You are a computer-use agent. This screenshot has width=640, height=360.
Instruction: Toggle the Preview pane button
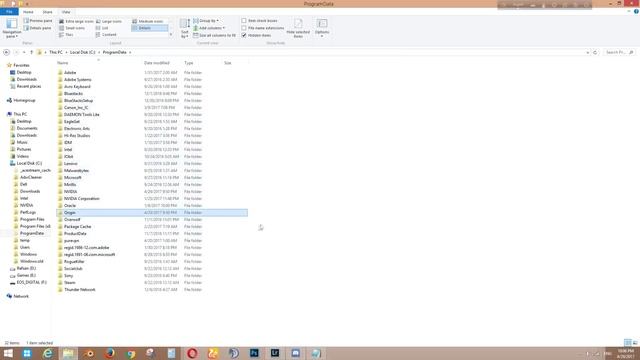(38, 20)
